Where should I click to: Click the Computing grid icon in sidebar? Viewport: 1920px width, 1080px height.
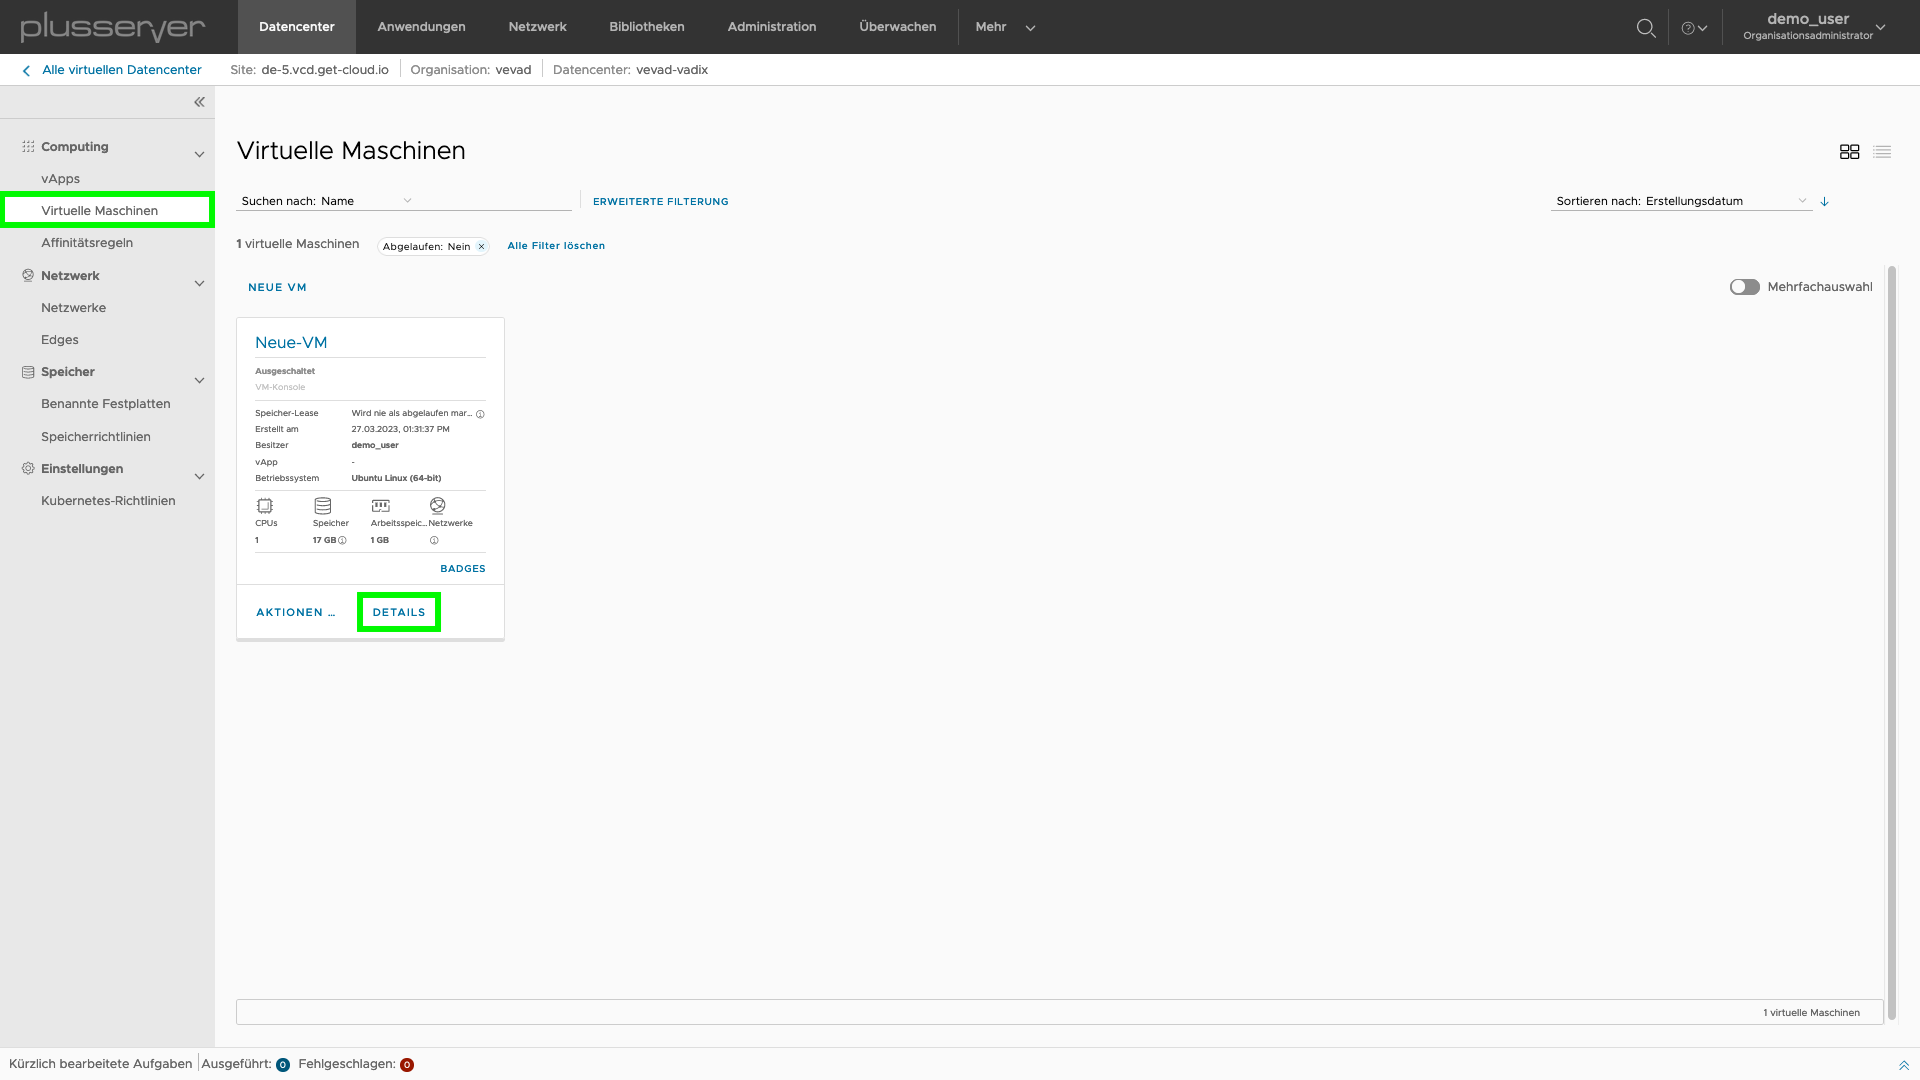click(x=28, y=146)
